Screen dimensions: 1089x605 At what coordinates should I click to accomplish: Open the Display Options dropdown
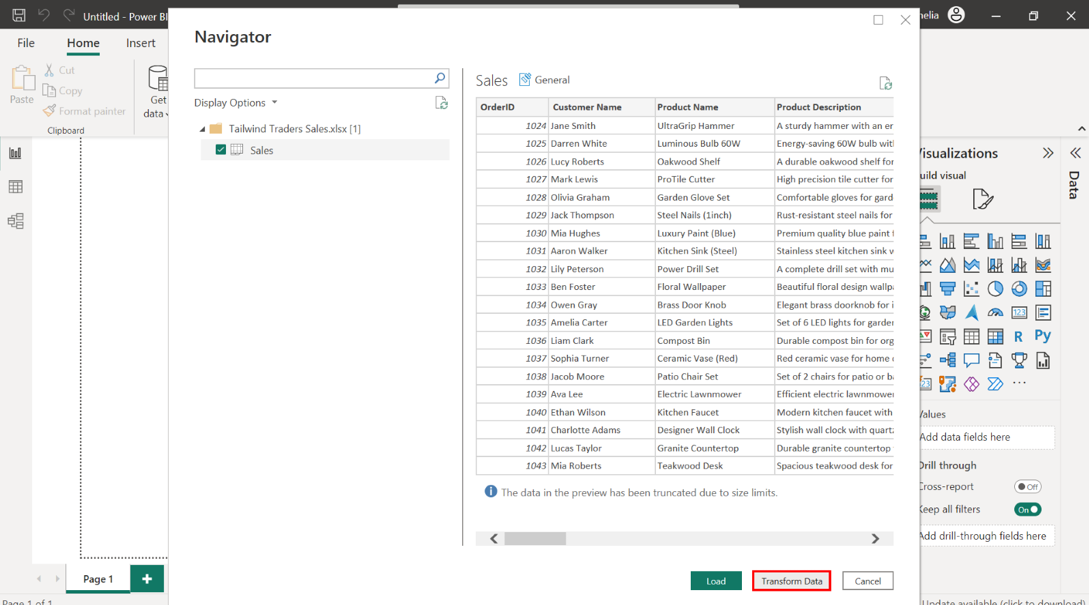pyautogui.click(x=236, y=103)
